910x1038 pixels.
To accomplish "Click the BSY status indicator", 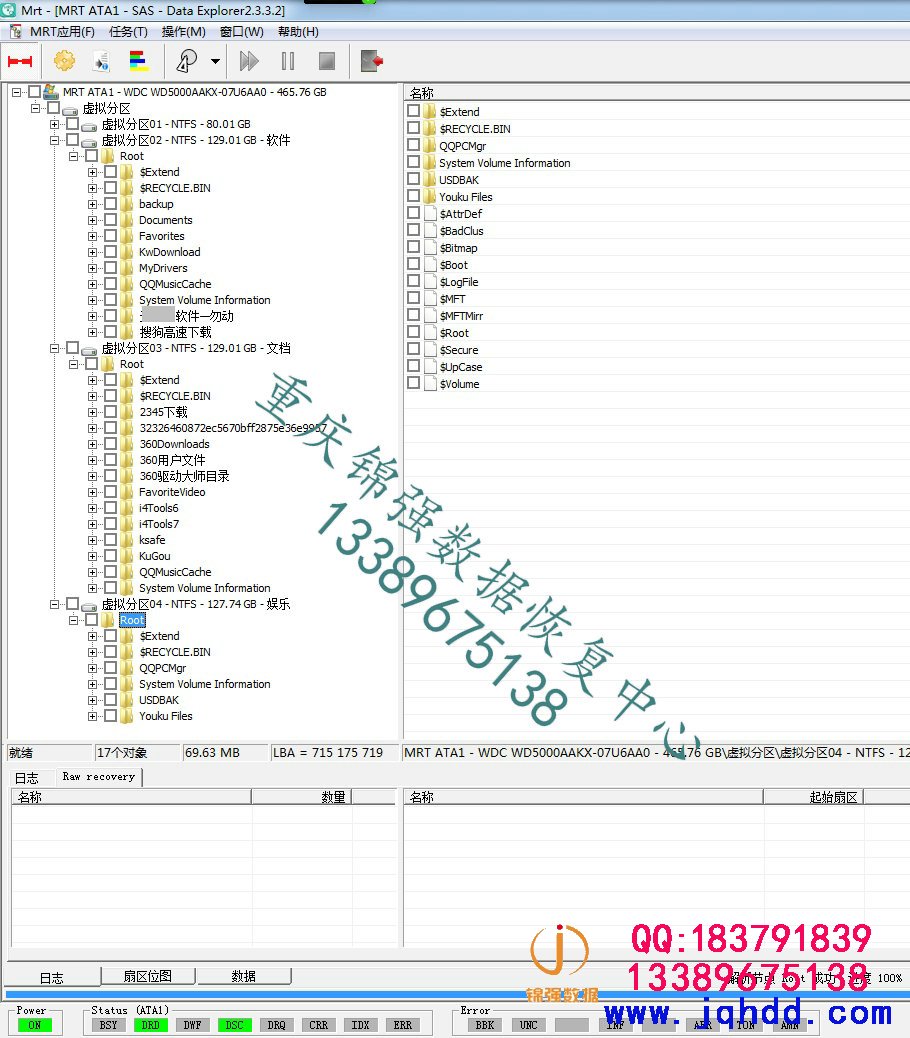I will pyautogui.click(x=109, y=1025).
